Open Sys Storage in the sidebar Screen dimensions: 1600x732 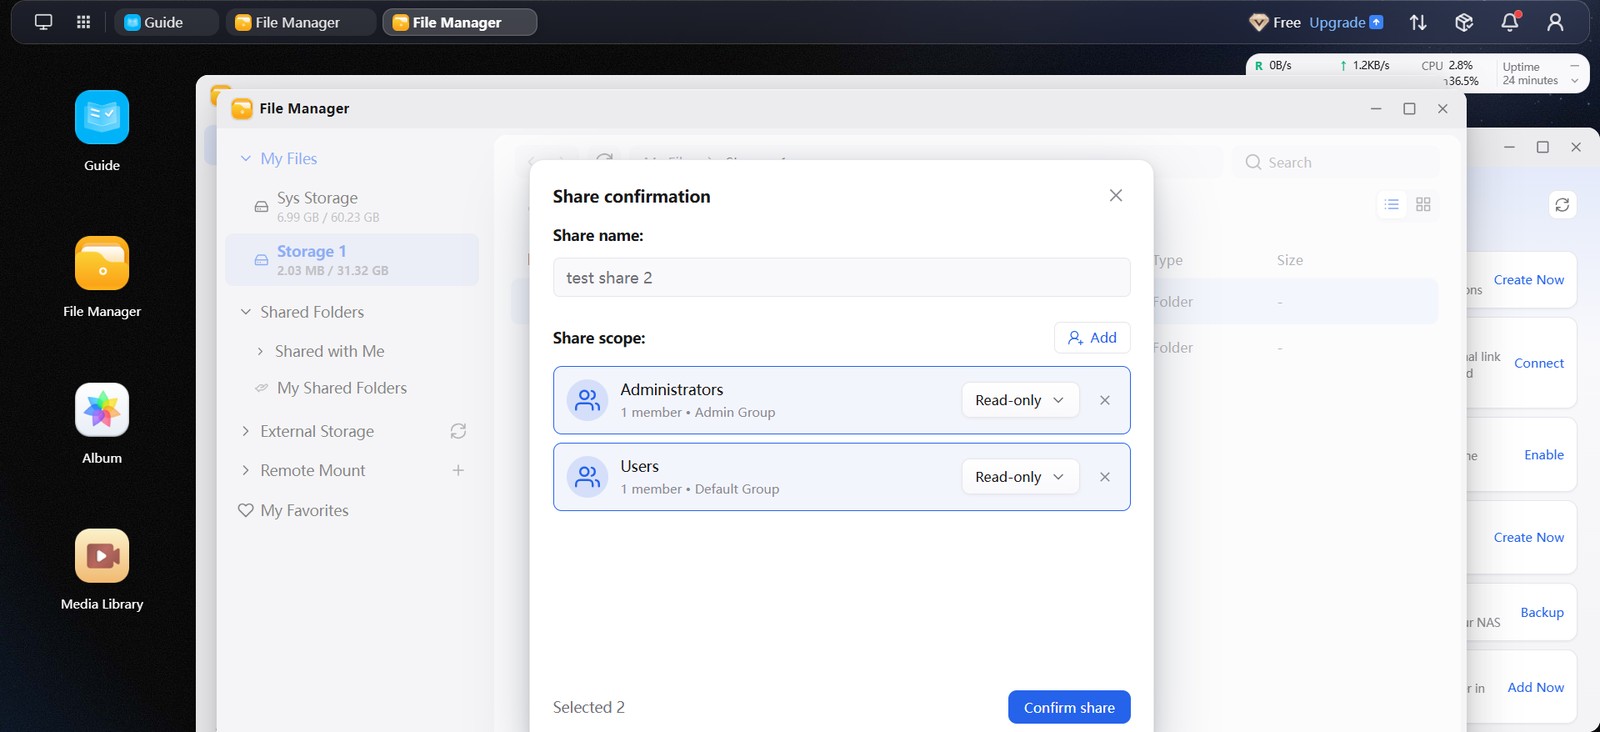tap(352, 206)
